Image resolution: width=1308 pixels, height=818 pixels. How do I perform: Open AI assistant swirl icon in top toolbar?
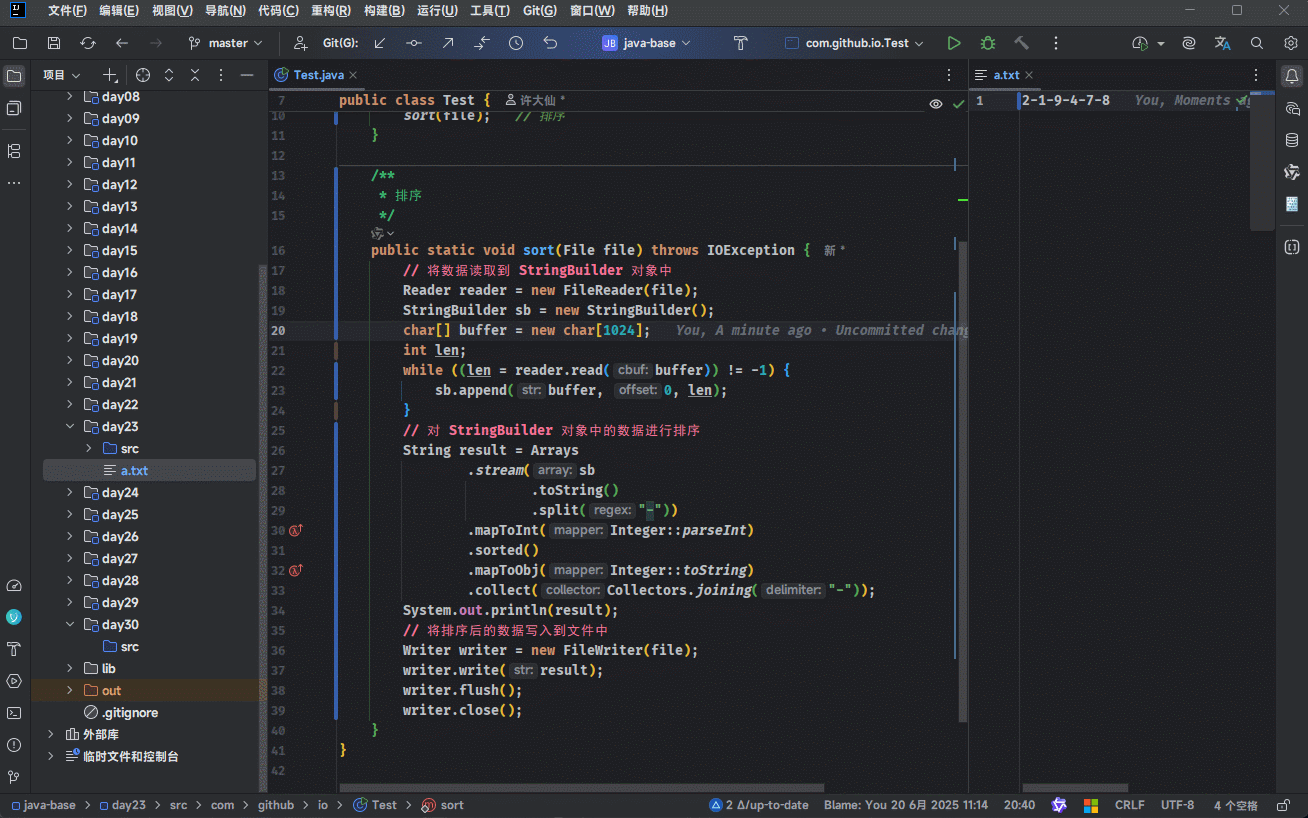click(1189, 43)
